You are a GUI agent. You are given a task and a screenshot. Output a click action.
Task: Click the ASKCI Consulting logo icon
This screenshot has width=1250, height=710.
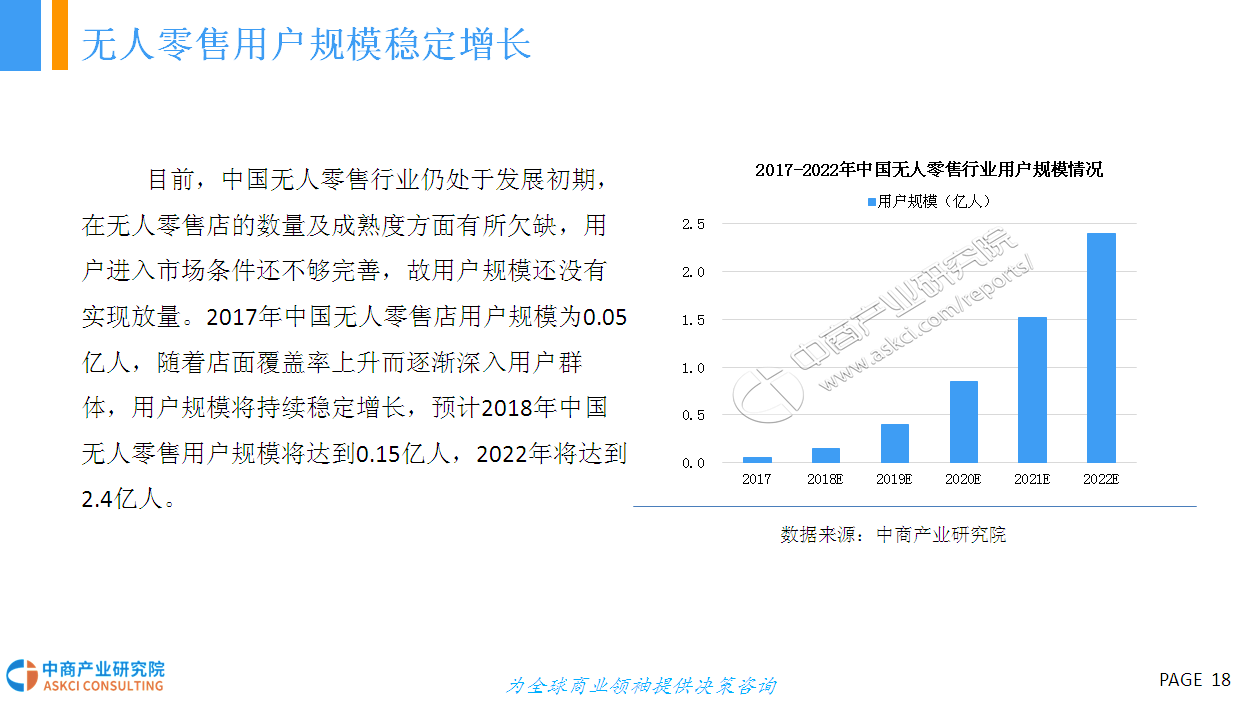click(x=21, y=675)
